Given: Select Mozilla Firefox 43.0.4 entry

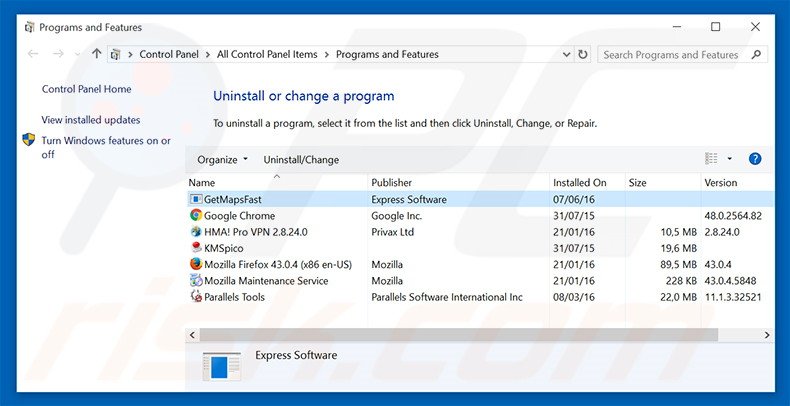Looking at the screenshot, I should point(278,264).
